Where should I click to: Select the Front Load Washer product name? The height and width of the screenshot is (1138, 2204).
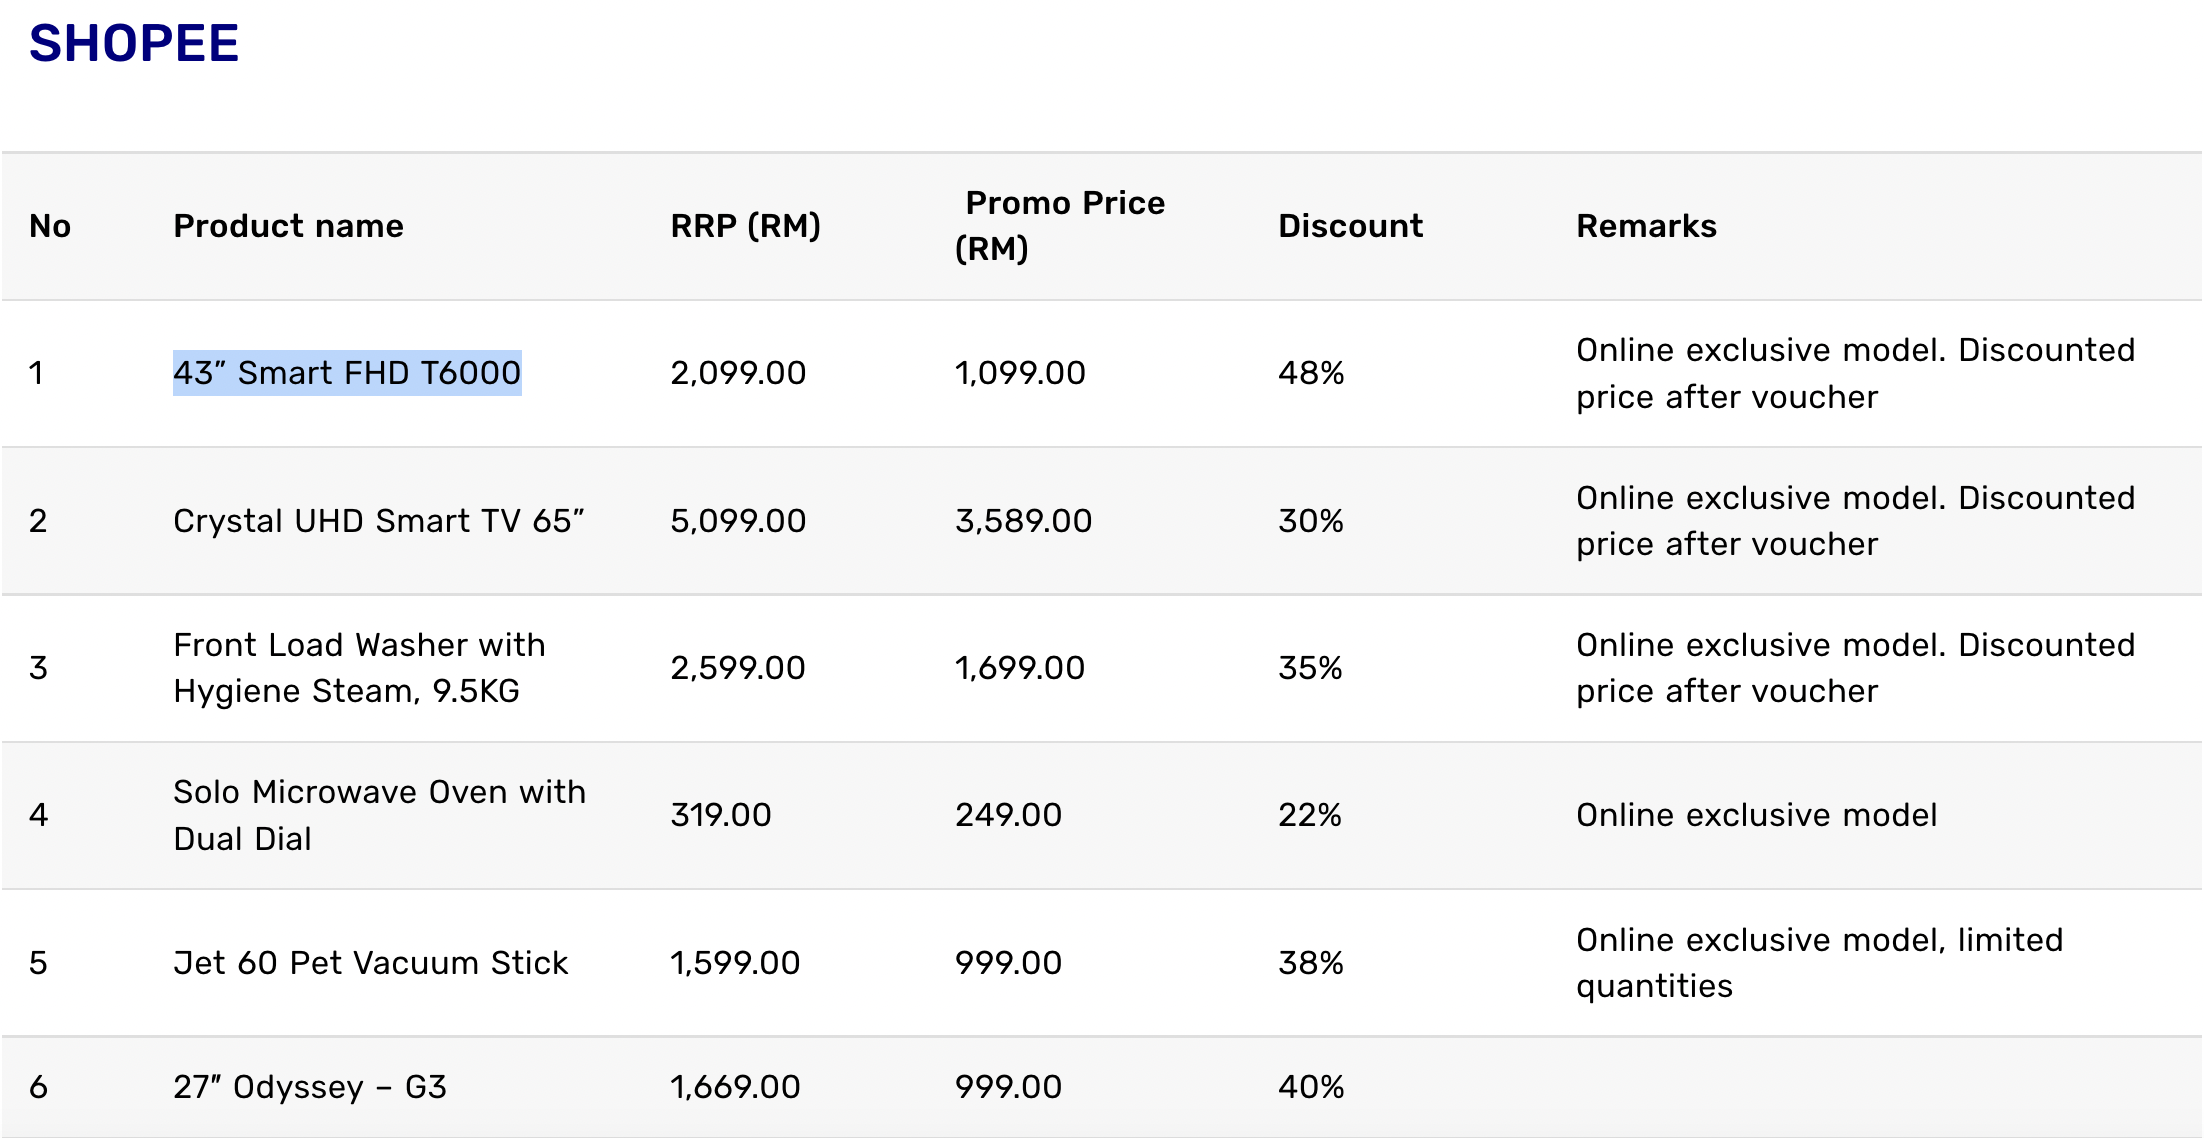[x=359, y=668]
